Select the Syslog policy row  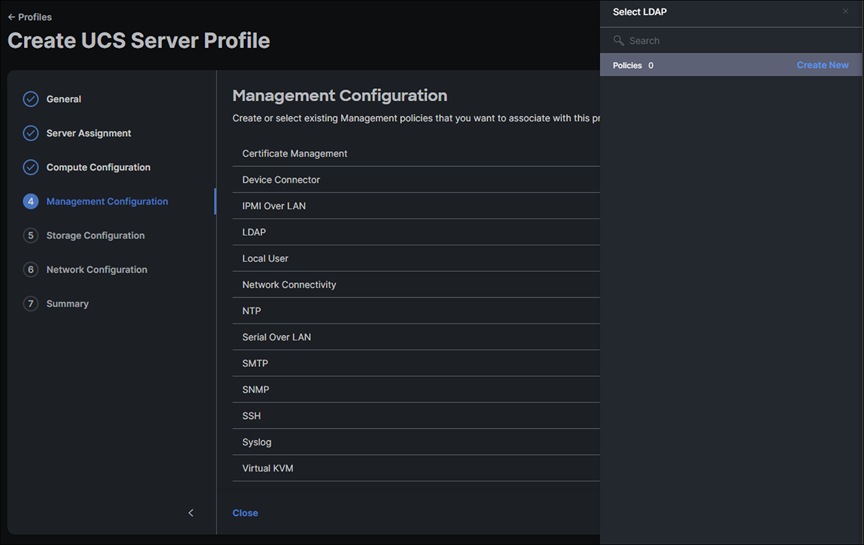click(x=416, y=442)
